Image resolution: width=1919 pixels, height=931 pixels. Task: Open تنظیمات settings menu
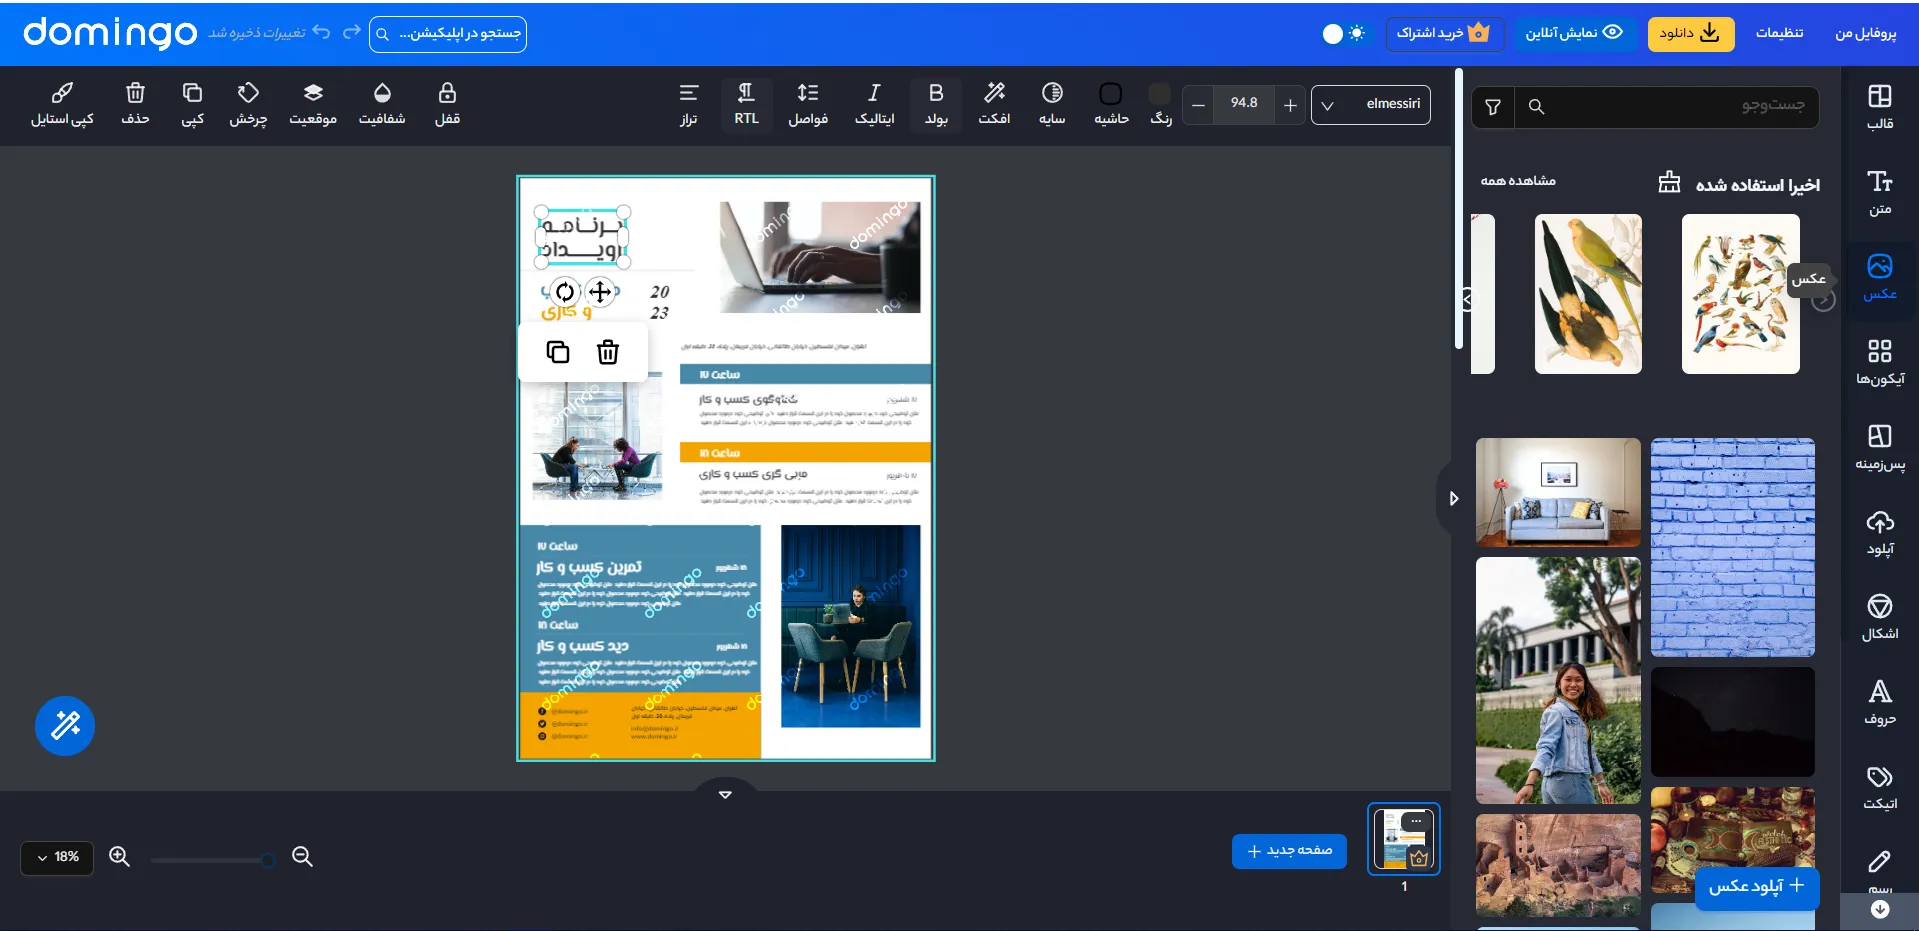pyautogui.click(x=1779, y=33)
